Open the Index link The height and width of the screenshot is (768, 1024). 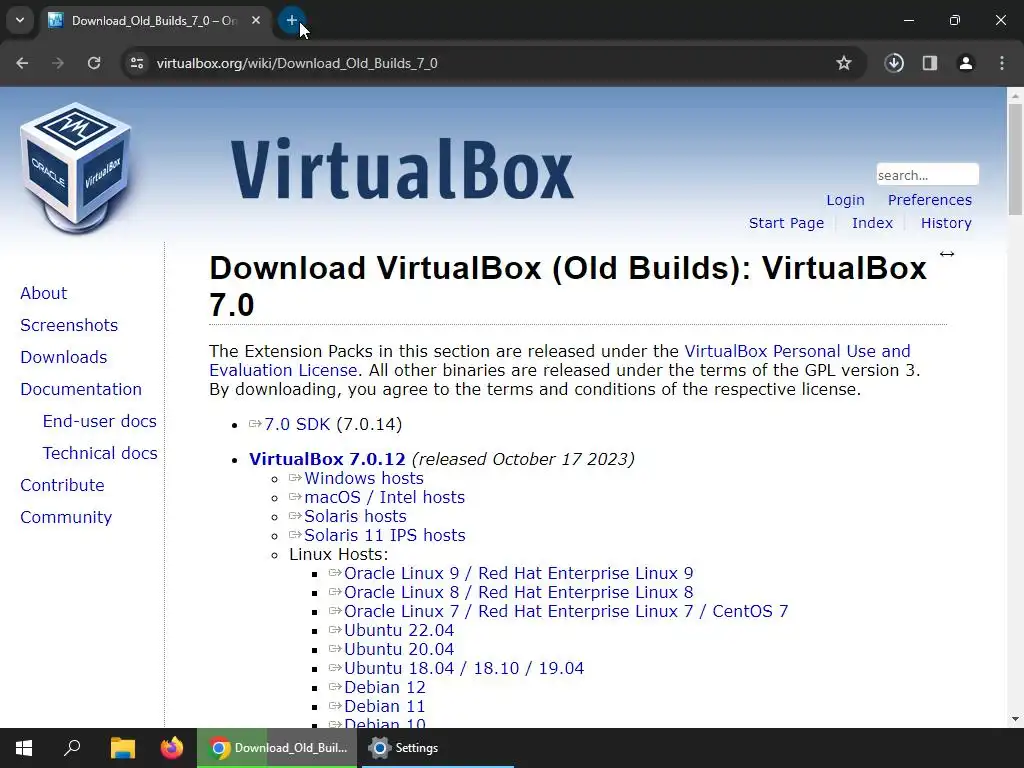click(872, 223)
